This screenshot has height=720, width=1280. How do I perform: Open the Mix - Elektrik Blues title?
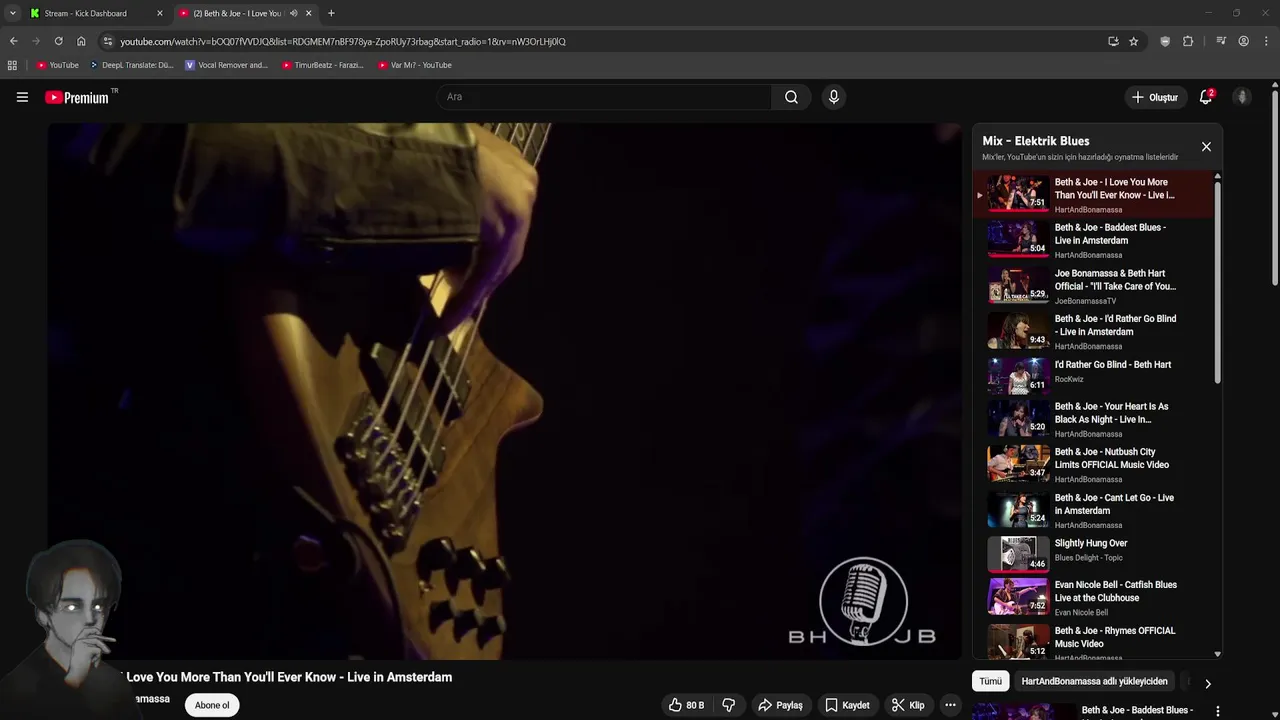1035,141
